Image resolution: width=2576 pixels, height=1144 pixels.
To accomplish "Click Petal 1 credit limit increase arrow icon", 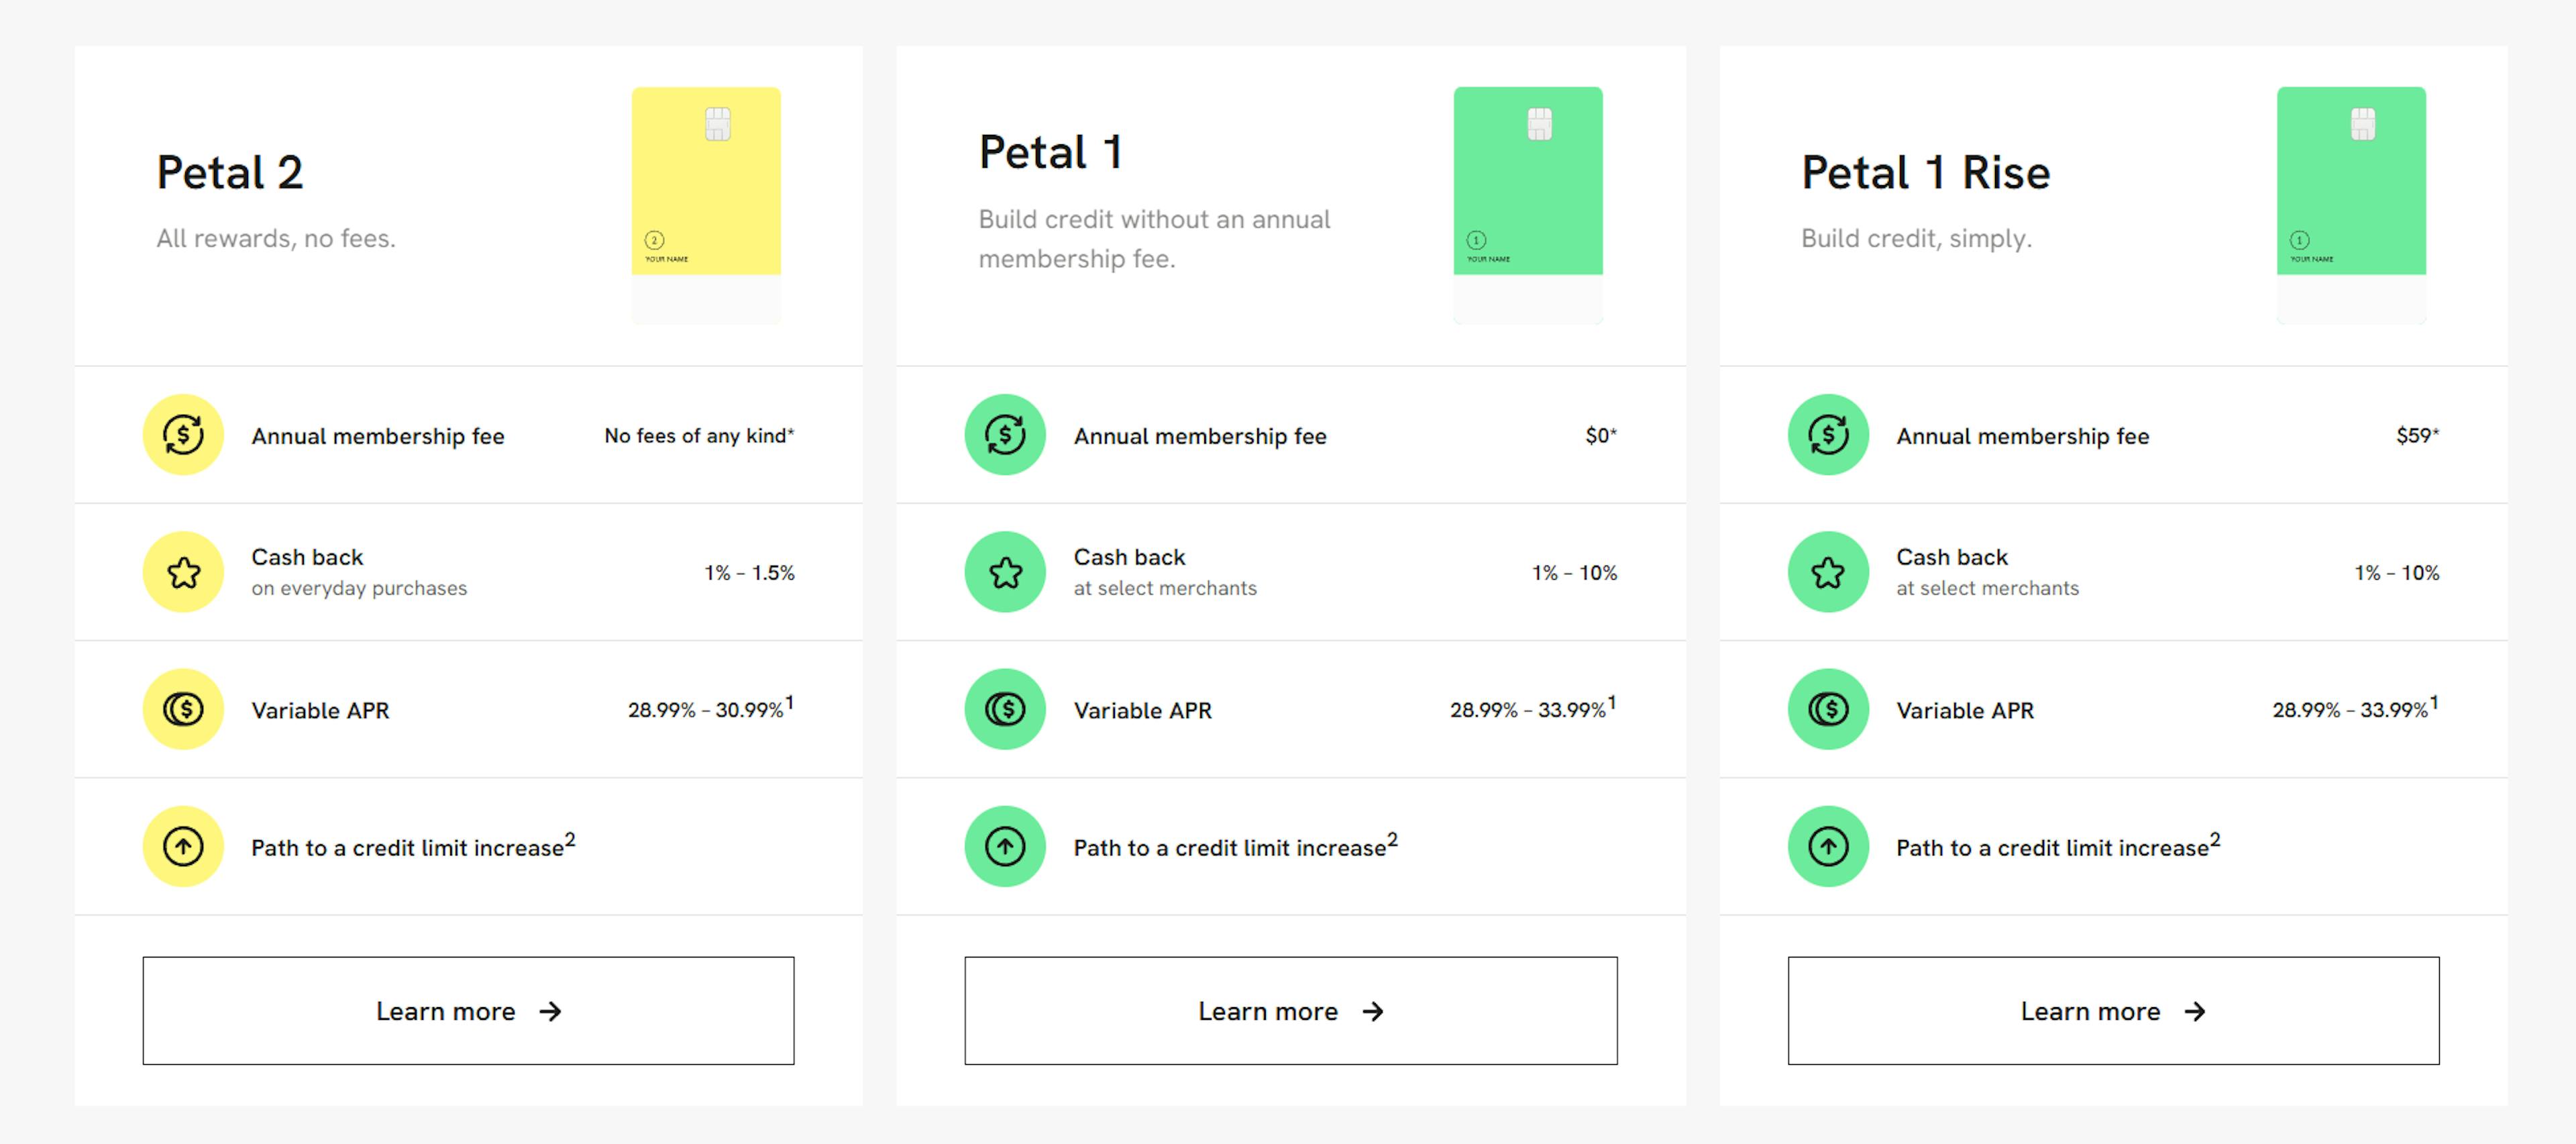I will [1005, 846].
